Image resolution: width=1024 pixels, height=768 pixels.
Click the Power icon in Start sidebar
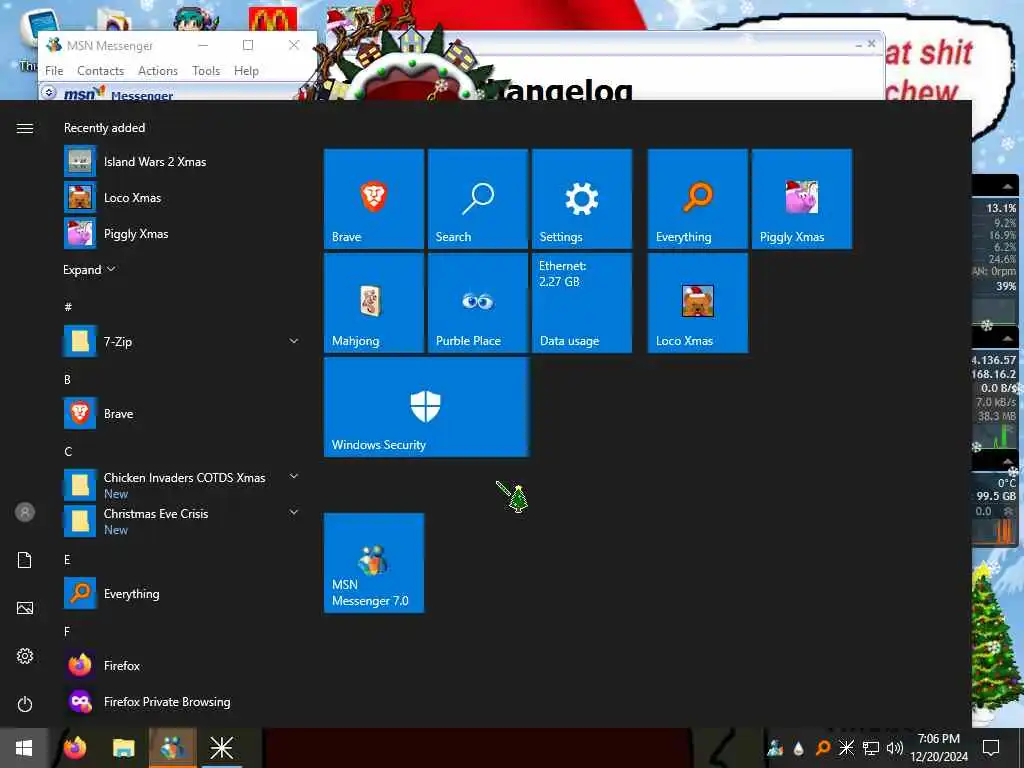(25, 704)
